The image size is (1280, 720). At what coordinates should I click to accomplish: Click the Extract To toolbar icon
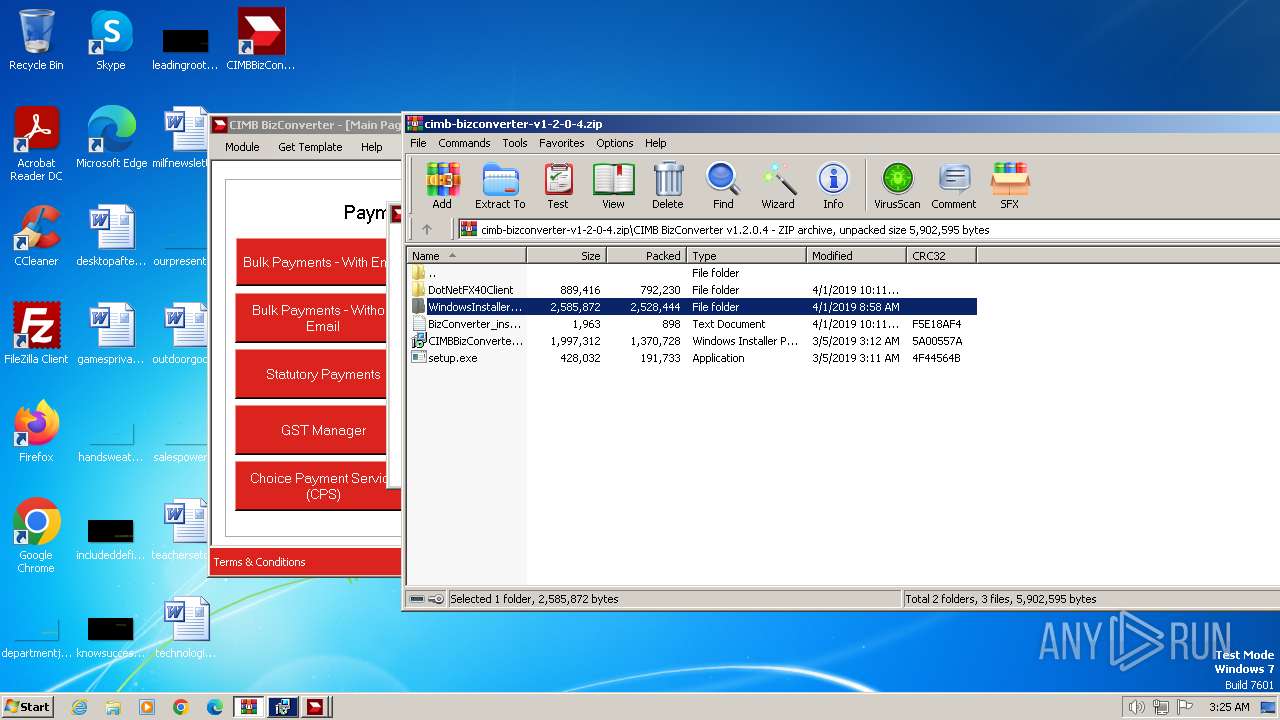[500, 186]
